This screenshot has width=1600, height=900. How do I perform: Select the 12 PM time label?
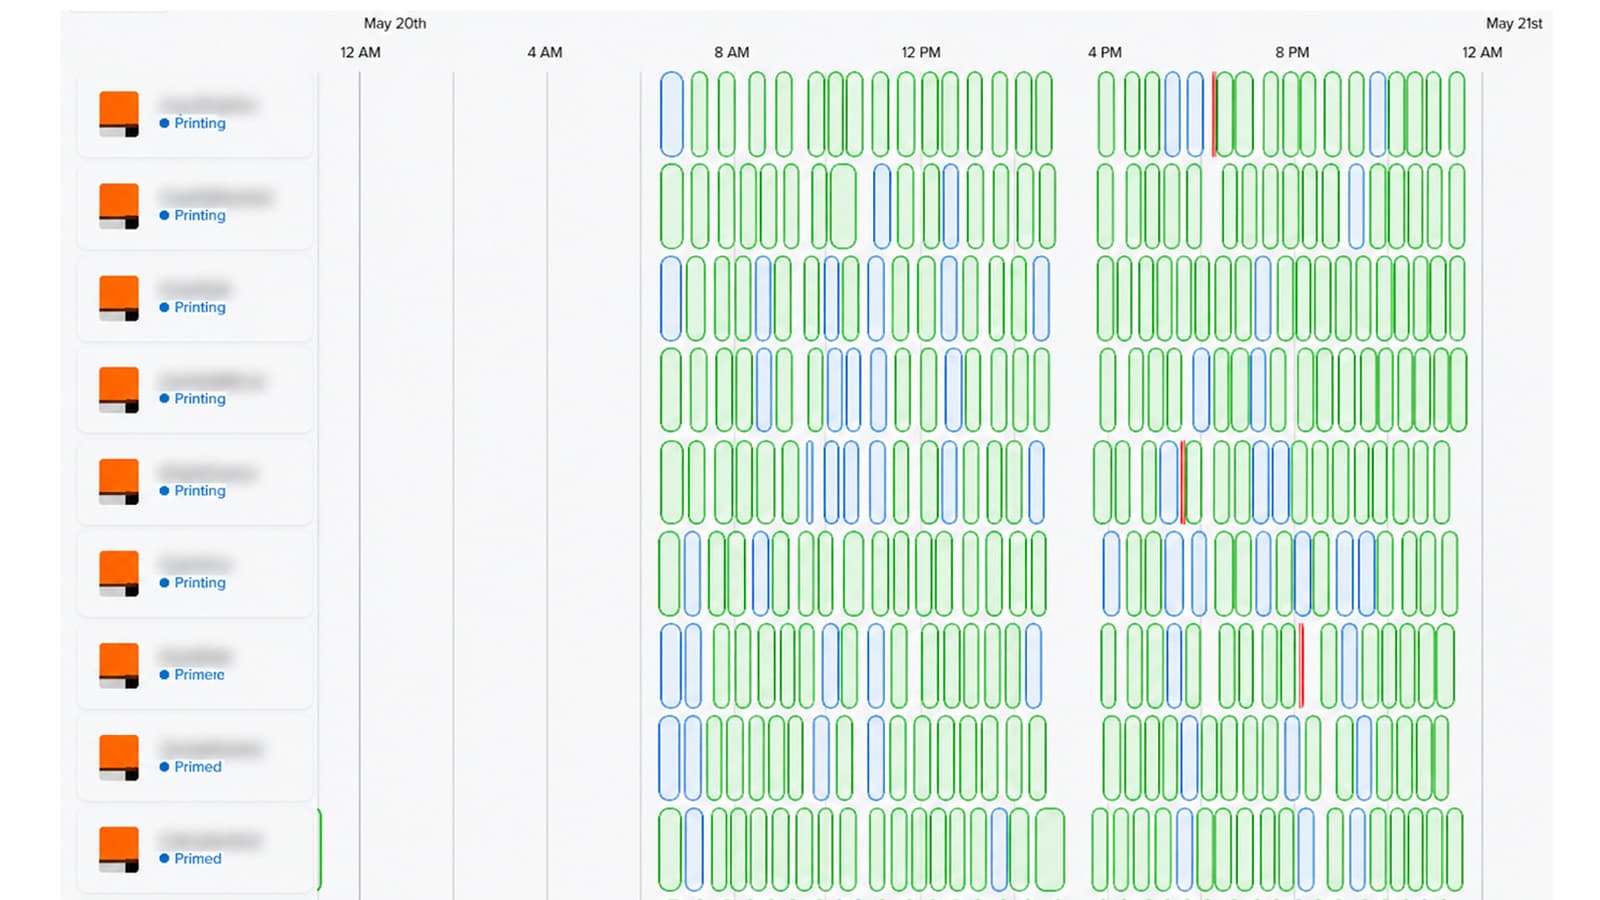[x=921, y=52]
